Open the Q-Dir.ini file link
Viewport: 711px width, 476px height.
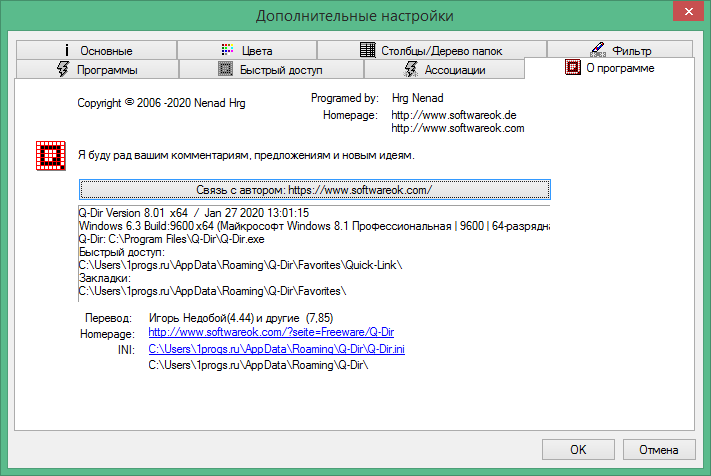[276, 349]
